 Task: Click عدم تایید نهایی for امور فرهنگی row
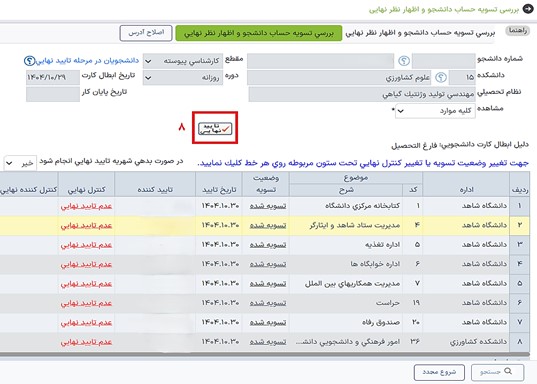[86, 342]
